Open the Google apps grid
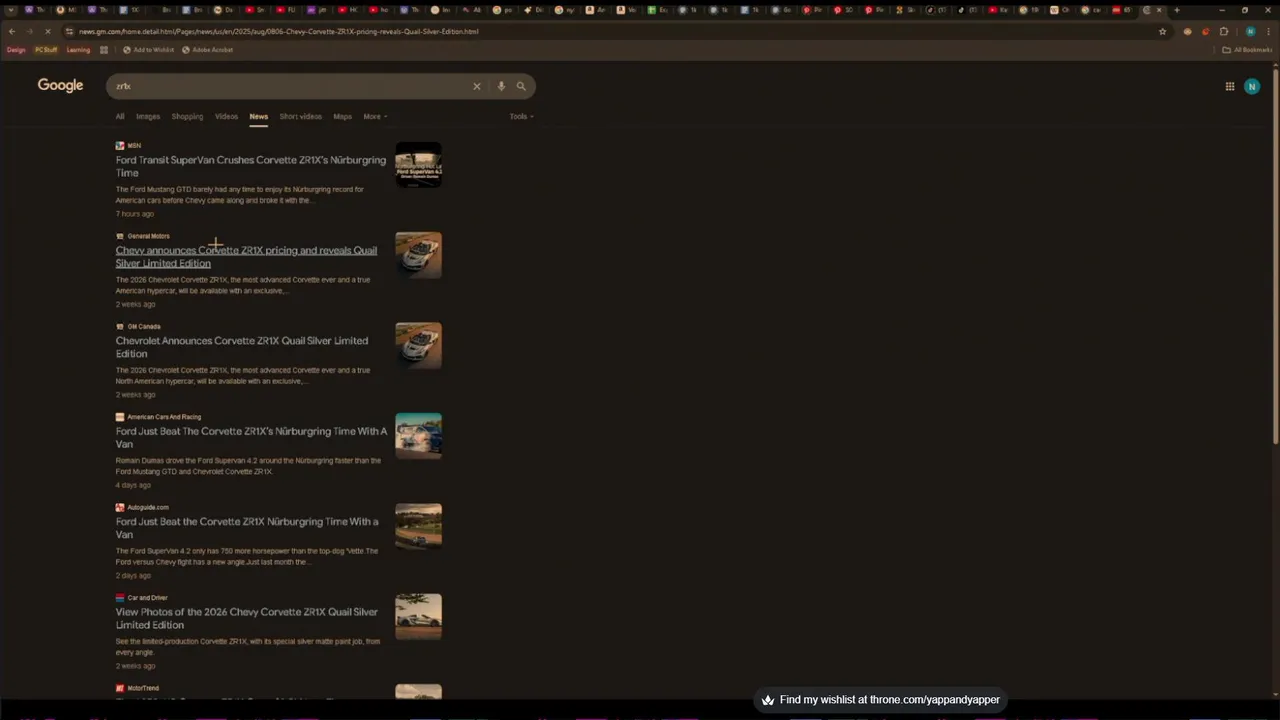The image size is (1280, 720). point(1230,86)
